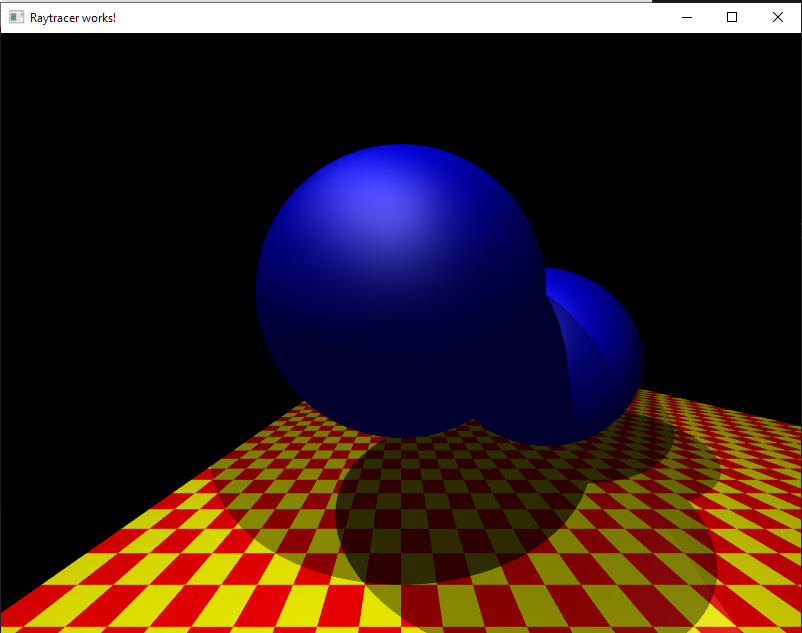
Task: Click the Raytracer application icon in title bar
Action: 14,17
